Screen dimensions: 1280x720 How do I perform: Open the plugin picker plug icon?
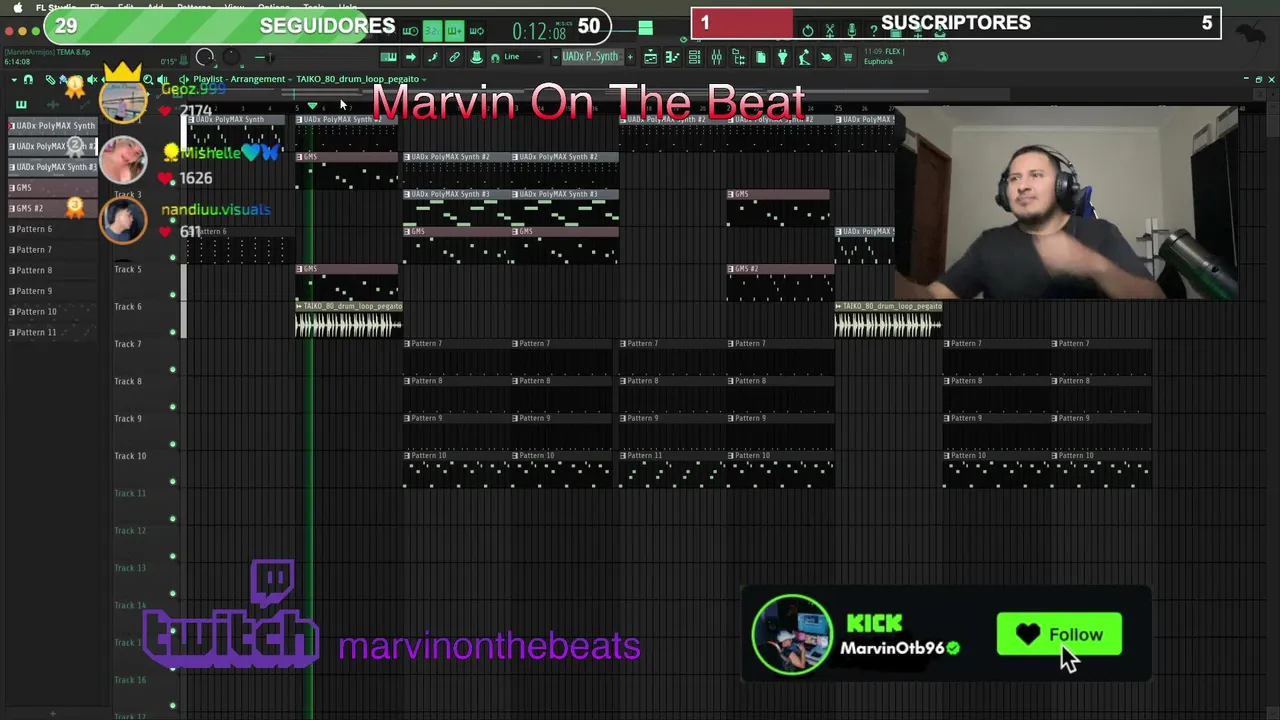pyautogui.click(x=782, y=57)
